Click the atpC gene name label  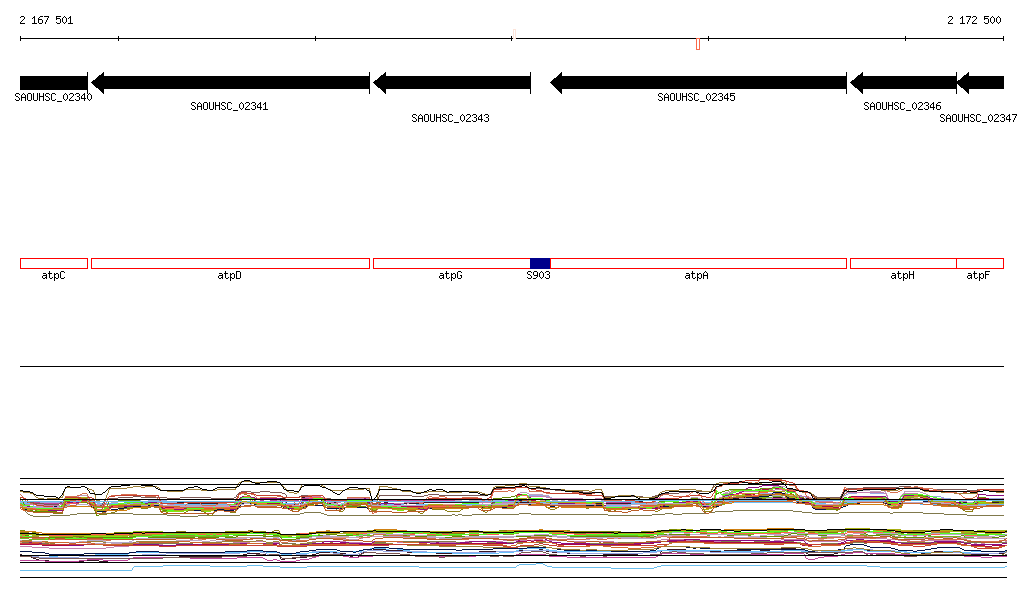point(54,275)
